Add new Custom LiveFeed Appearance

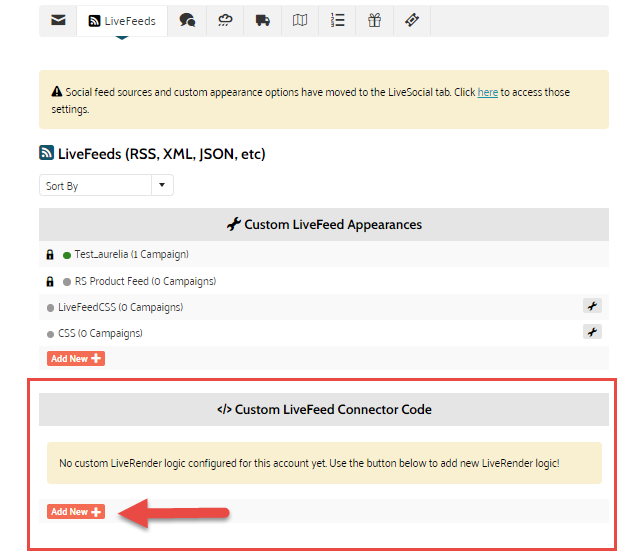tap(76, 358)
